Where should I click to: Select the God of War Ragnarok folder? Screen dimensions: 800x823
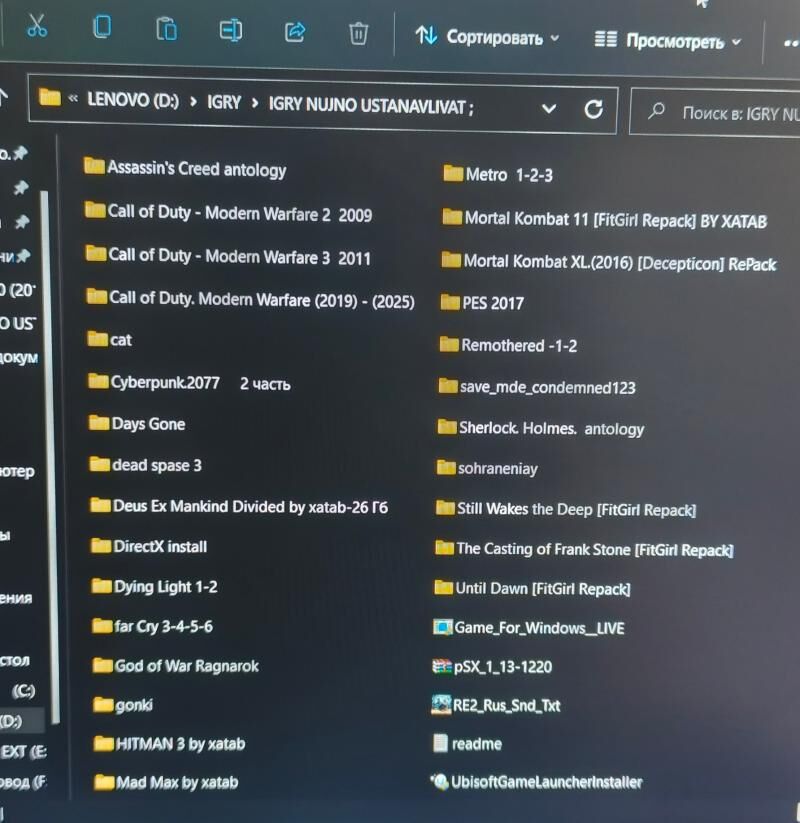tap(176, 666)
